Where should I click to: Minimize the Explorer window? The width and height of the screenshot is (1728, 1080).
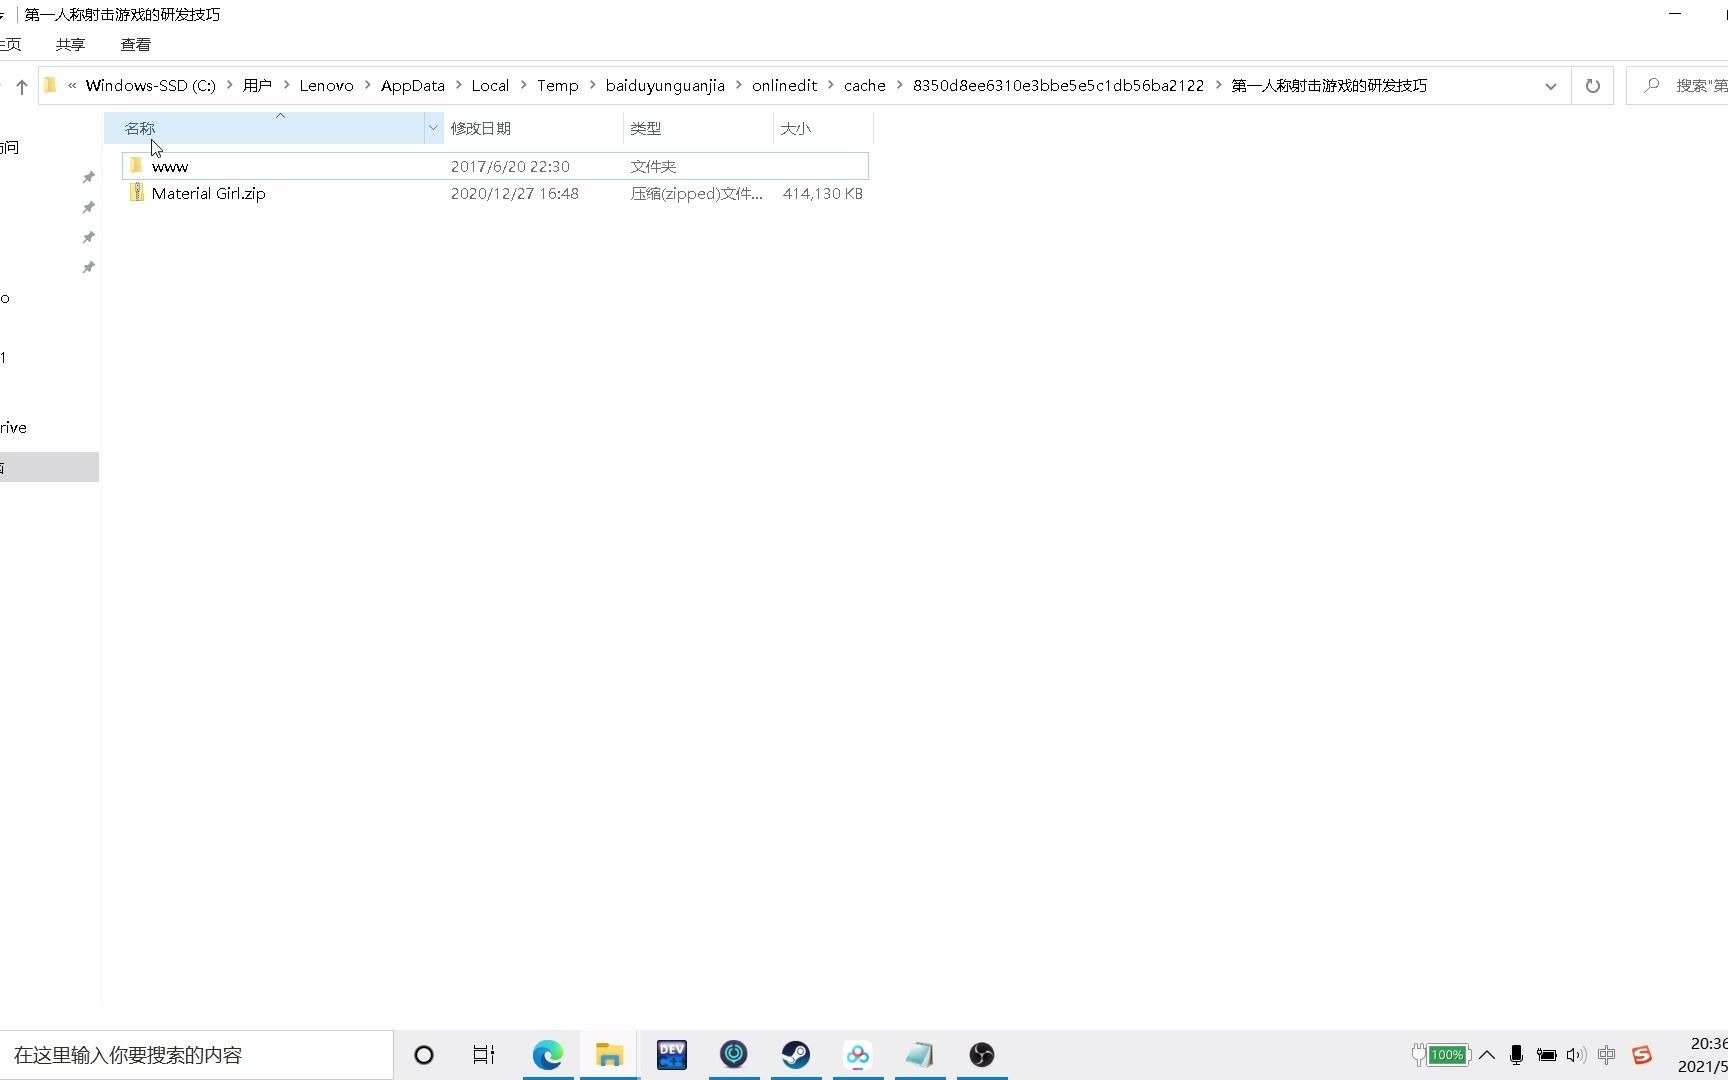click(1675, 14)
